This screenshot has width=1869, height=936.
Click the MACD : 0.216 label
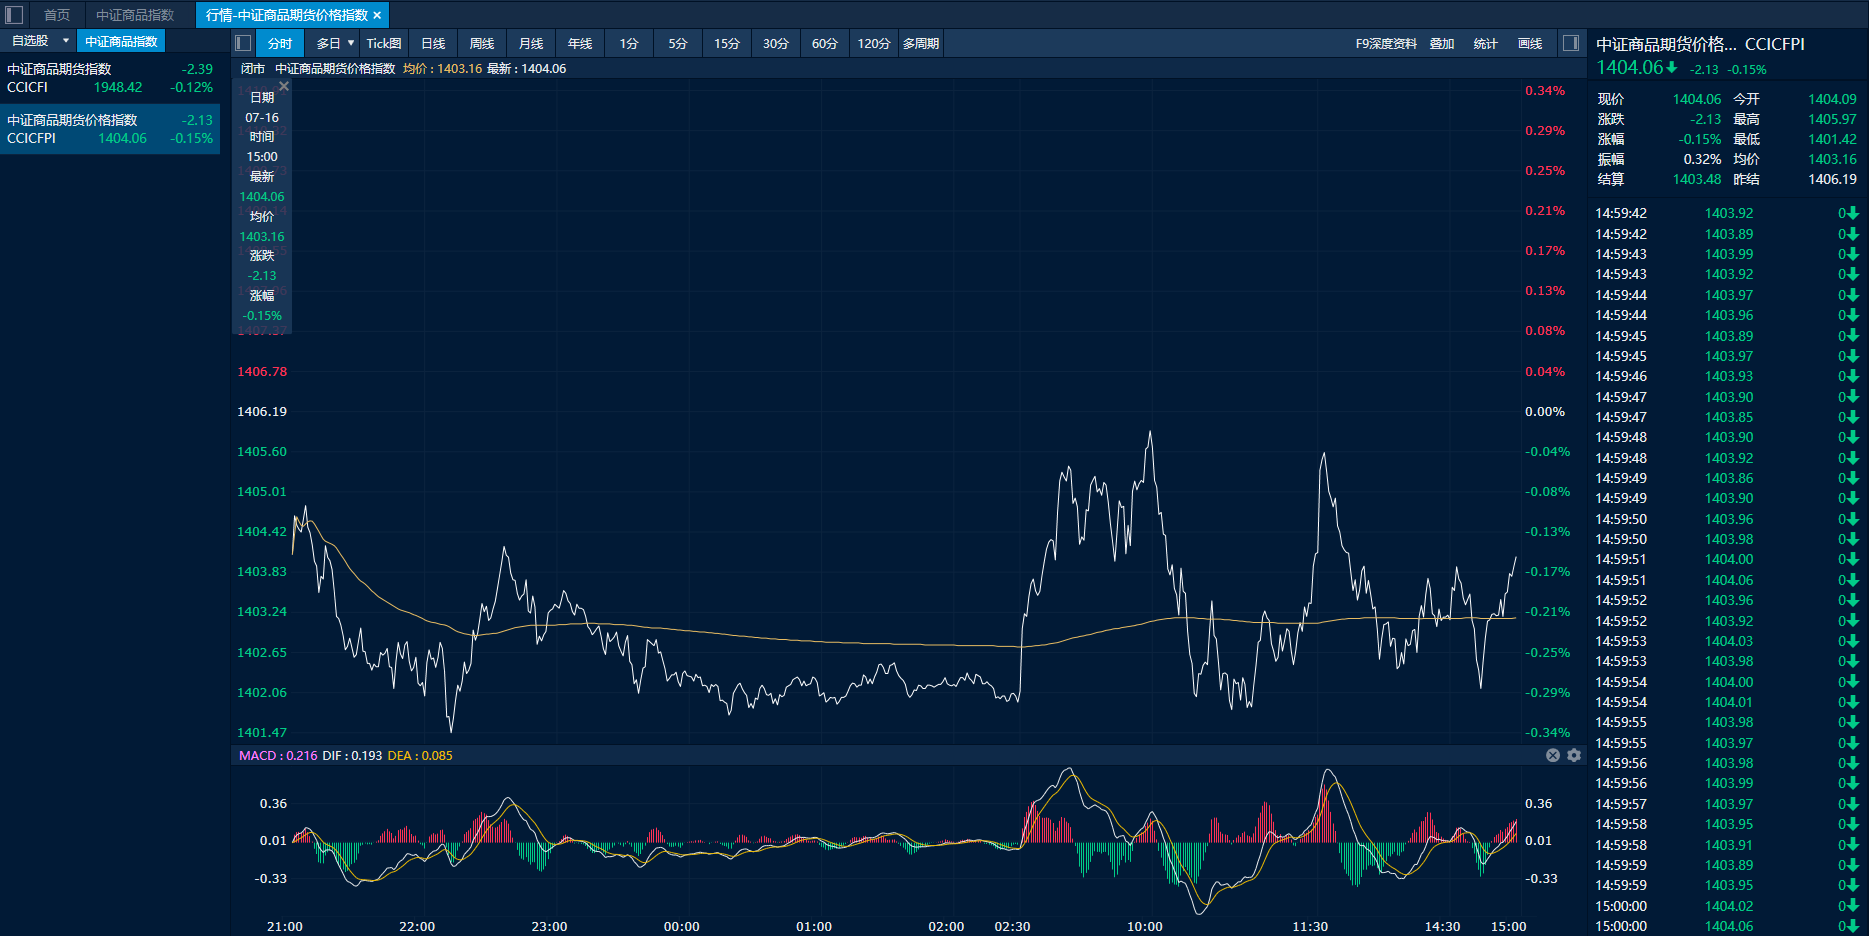(x=278, y=755)
